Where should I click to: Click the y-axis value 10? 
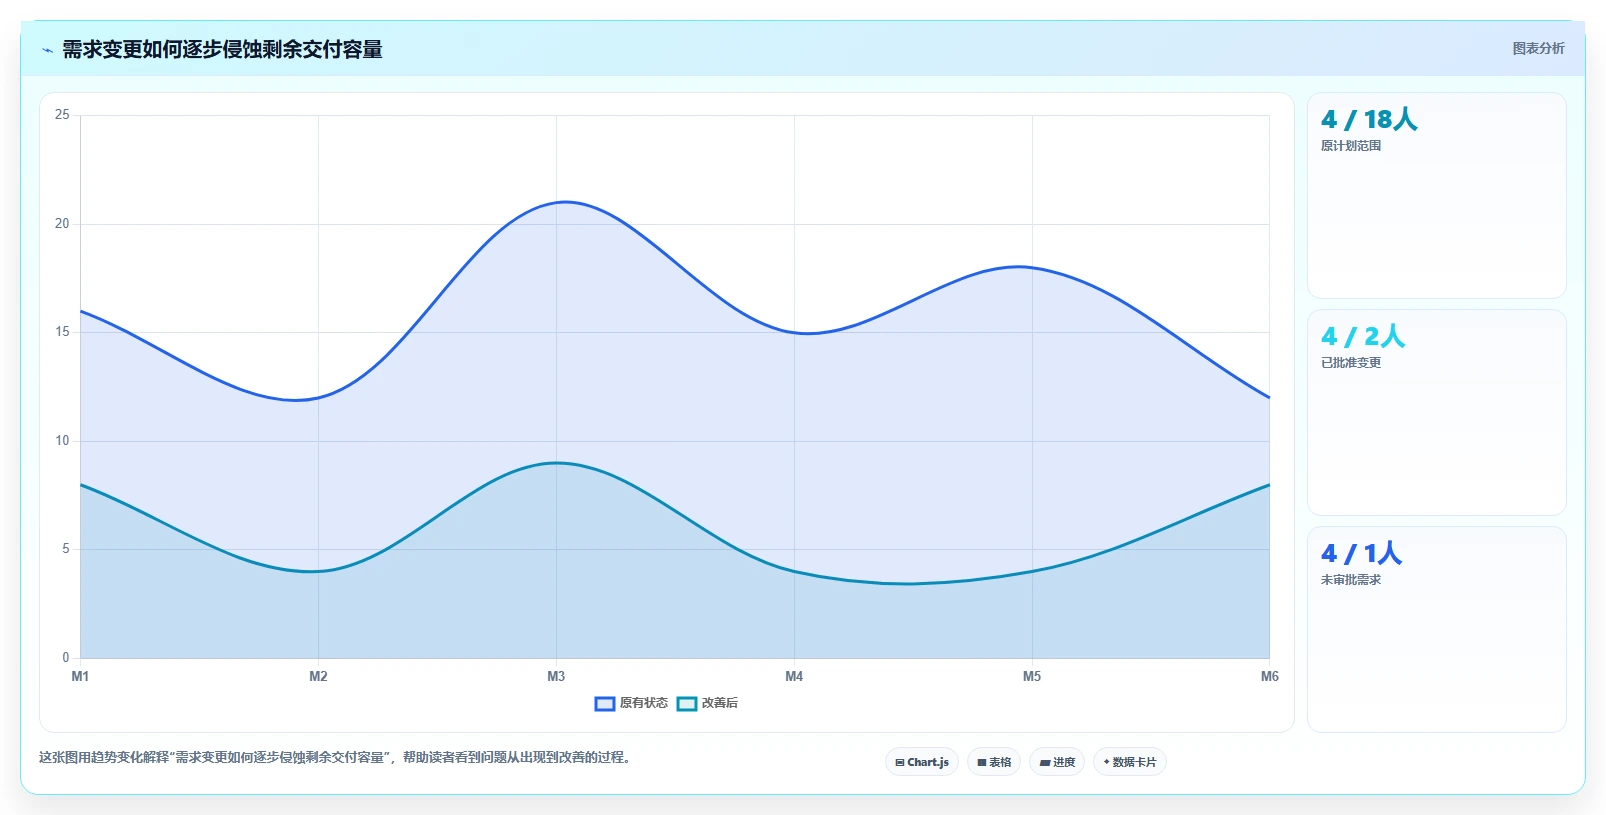(62, 441)
